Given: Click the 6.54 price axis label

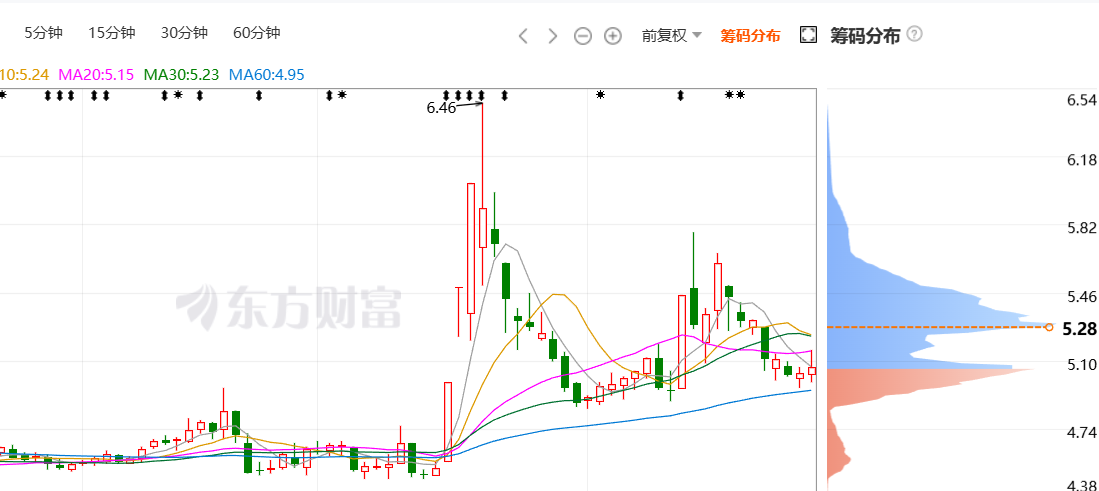Looking at the screenshot, I should 1081,100.
